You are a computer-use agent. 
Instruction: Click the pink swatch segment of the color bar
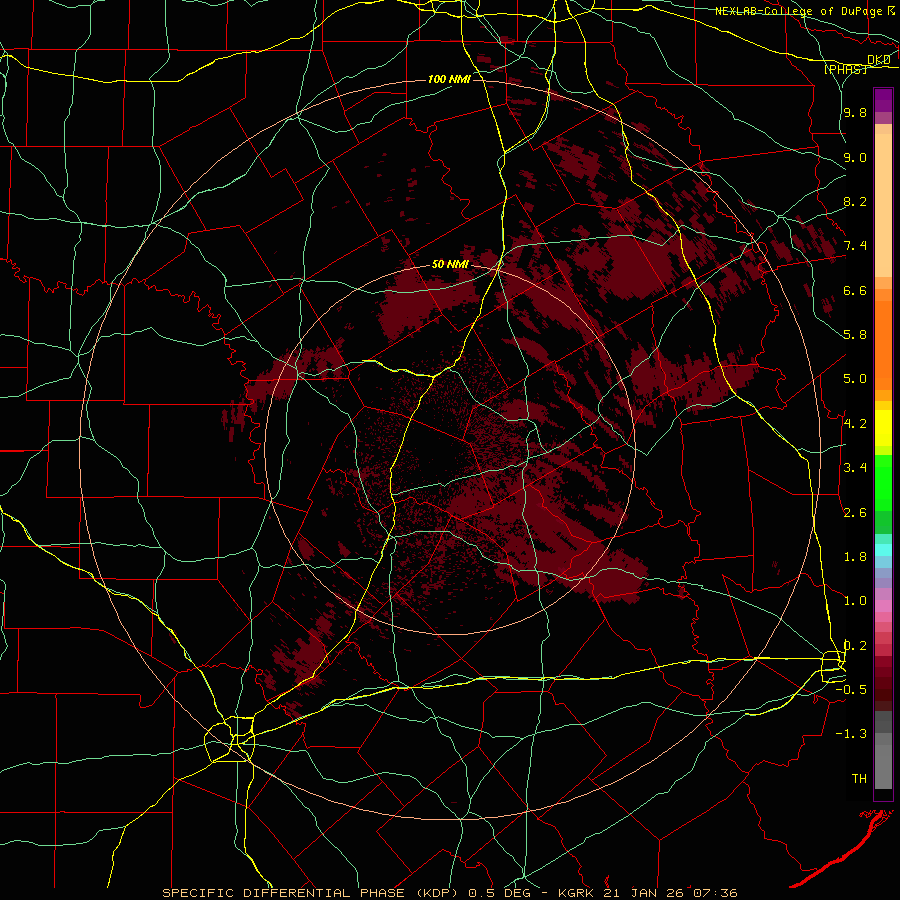(883, 606)
